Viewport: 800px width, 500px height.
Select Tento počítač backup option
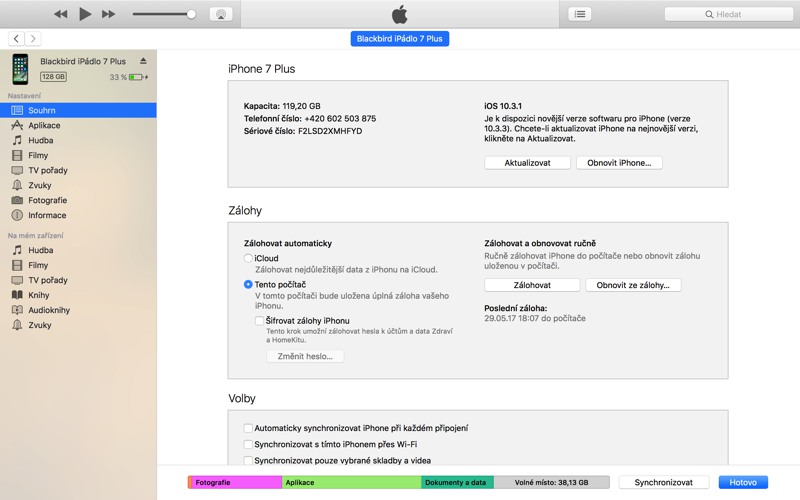pos(248,284)
